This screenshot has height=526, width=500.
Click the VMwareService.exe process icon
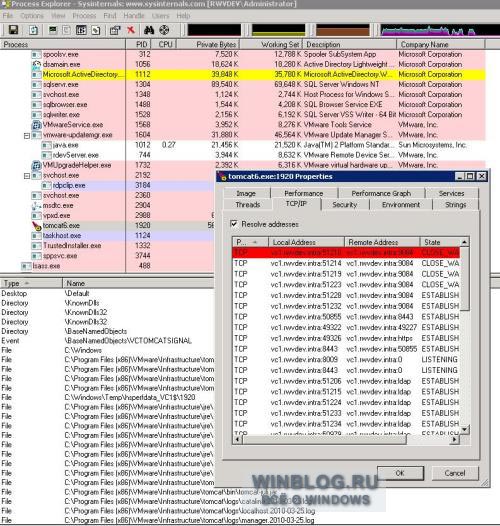[36, 125]
